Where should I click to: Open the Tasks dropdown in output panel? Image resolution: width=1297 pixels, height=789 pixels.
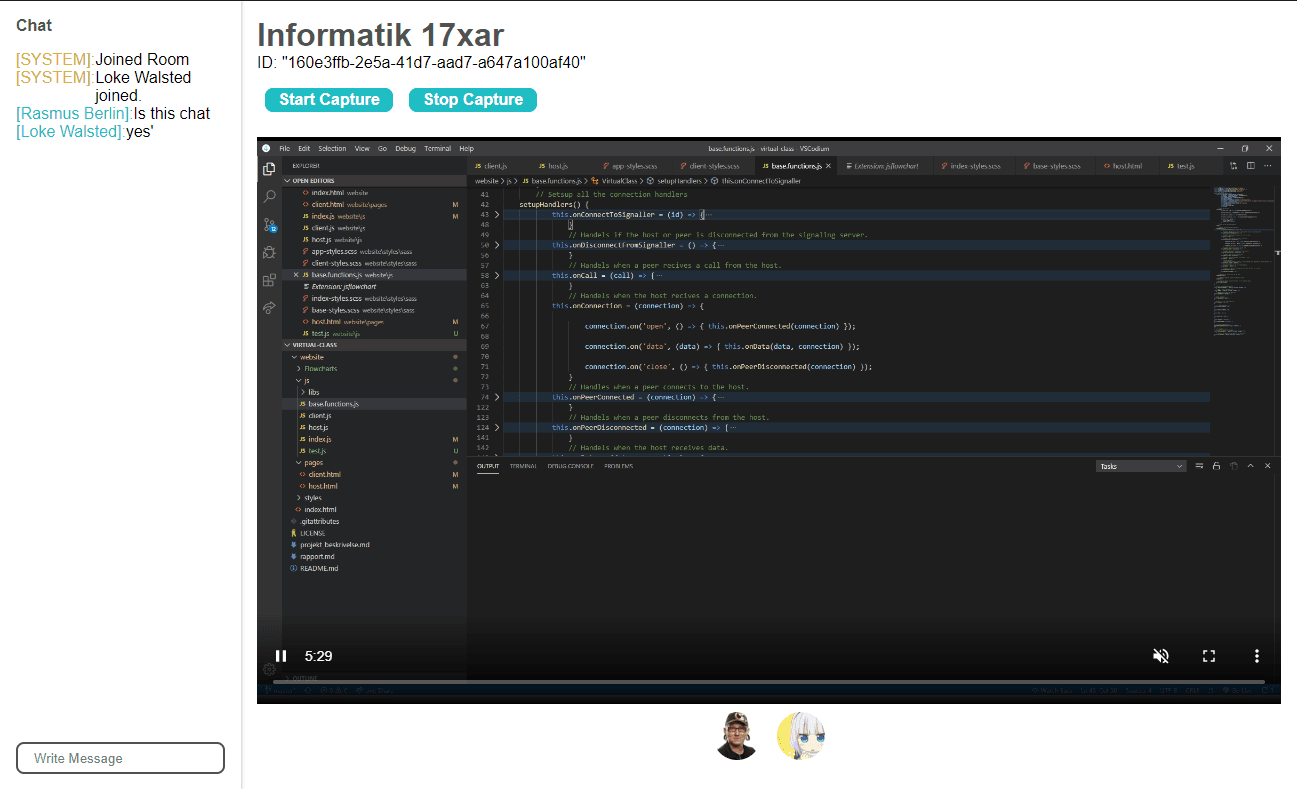(x=1141, y=466)
